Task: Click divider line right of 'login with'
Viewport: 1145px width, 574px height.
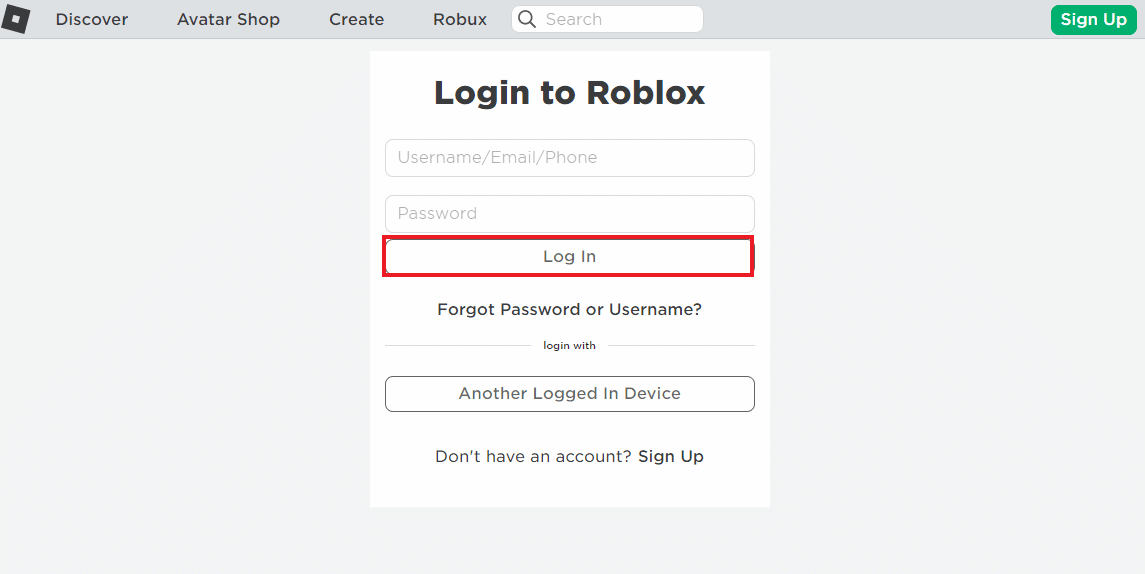Action: click(x=681, y=346)
